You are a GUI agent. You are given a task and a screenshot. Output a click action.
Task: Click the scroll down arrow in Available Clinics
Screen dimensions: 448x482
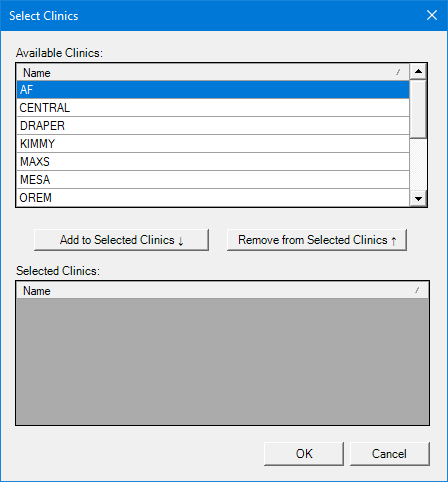point(418,199)
